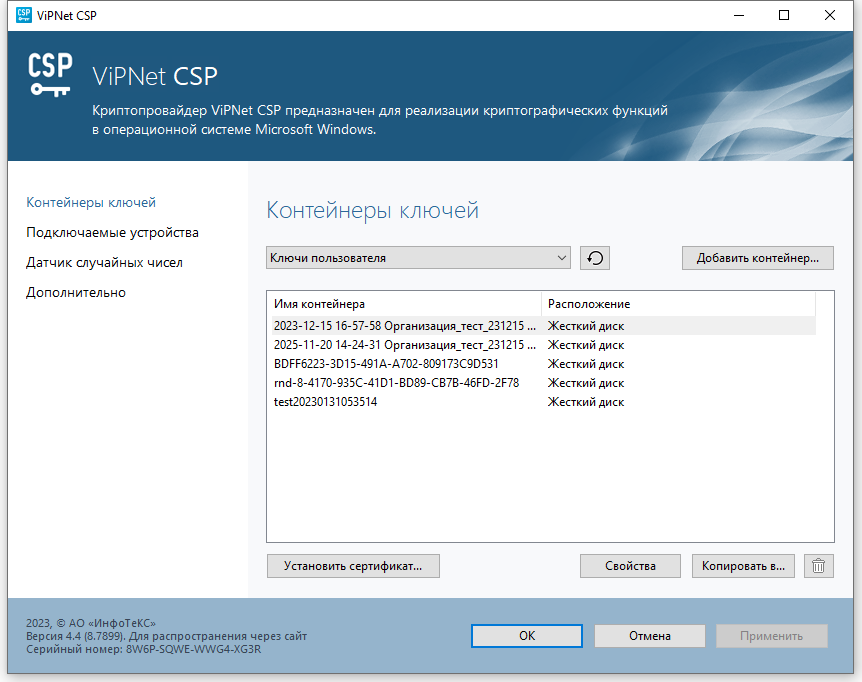862x682 pixels.
Task: Open Подключаемые устройства section
Action: [112, 232]
